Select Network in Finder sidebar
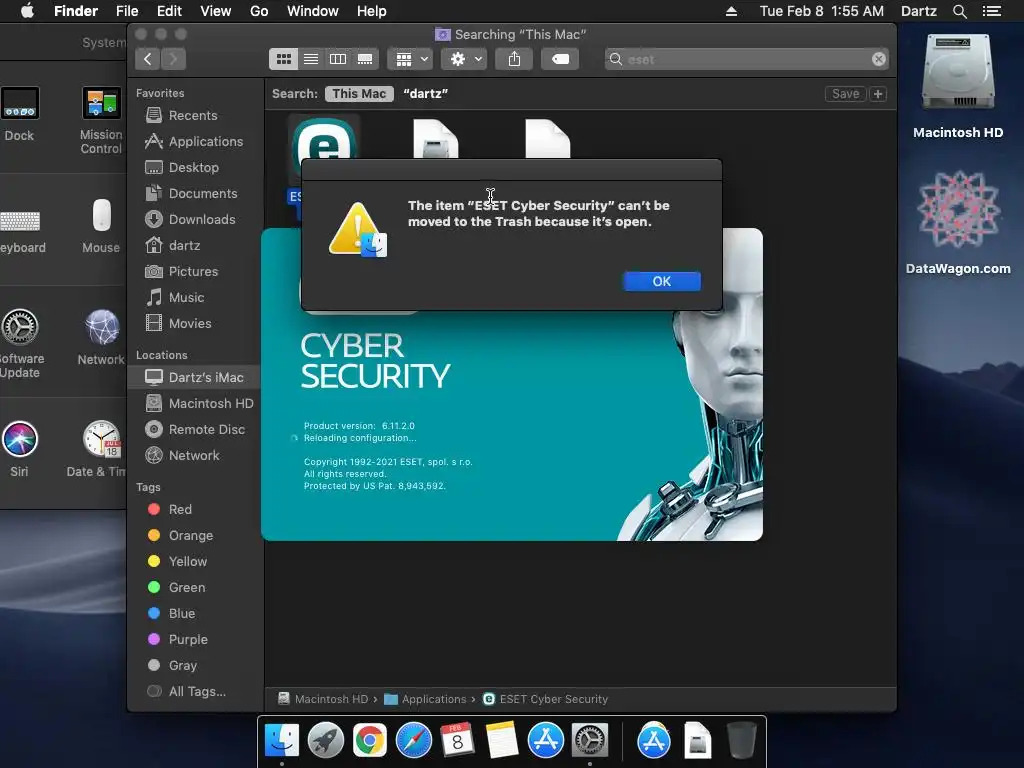Screen dimensions: 1024x768 tap(193, 455)
